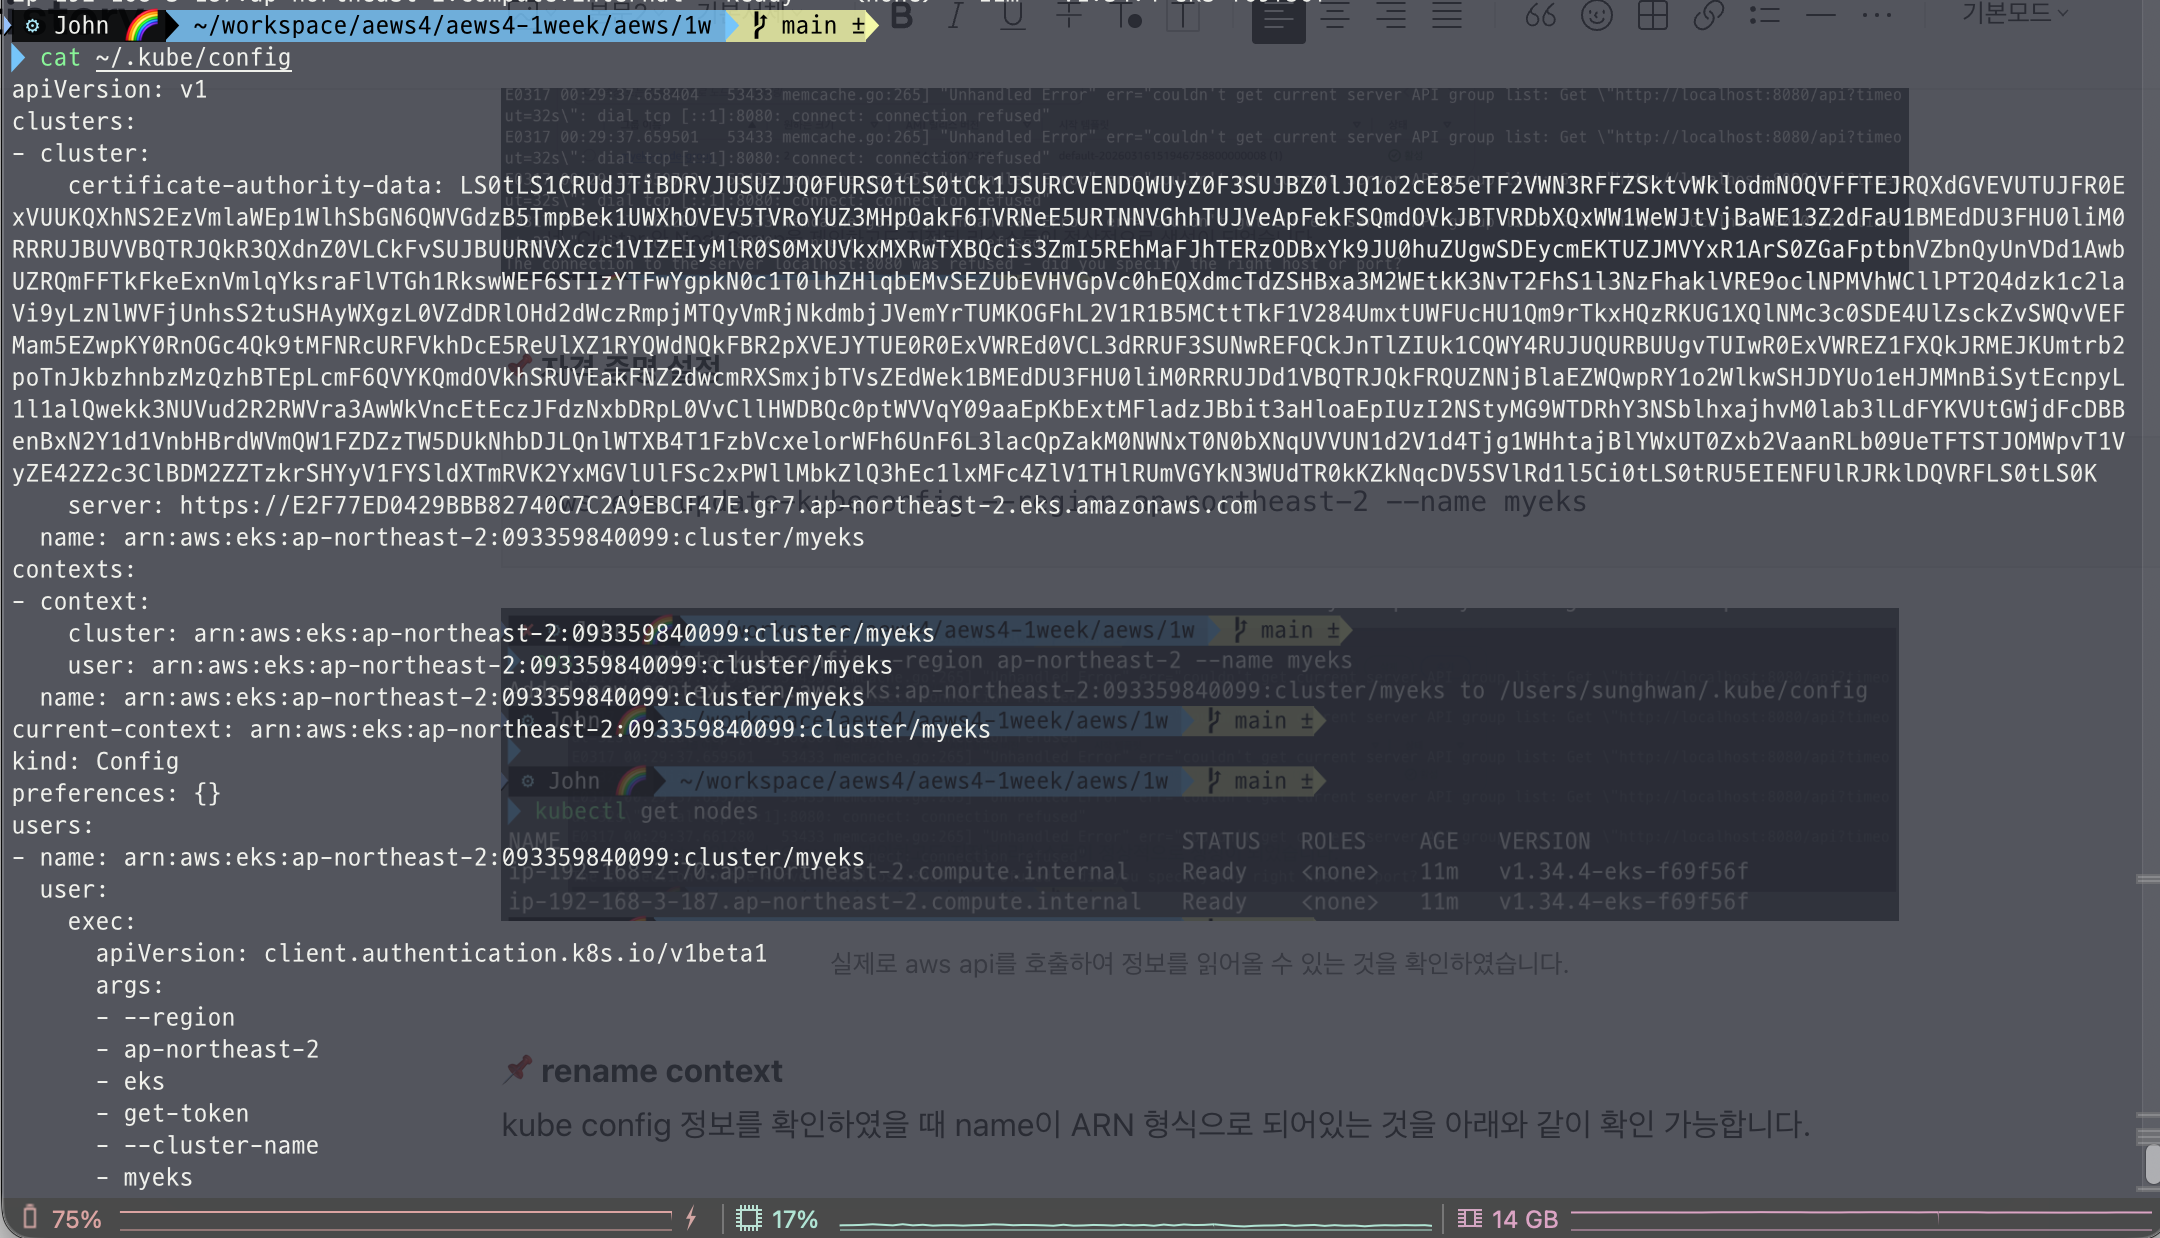Viewport: 2160px width, 1238px height.
Task: Center align the text
Action: (x=1335, y=15)
